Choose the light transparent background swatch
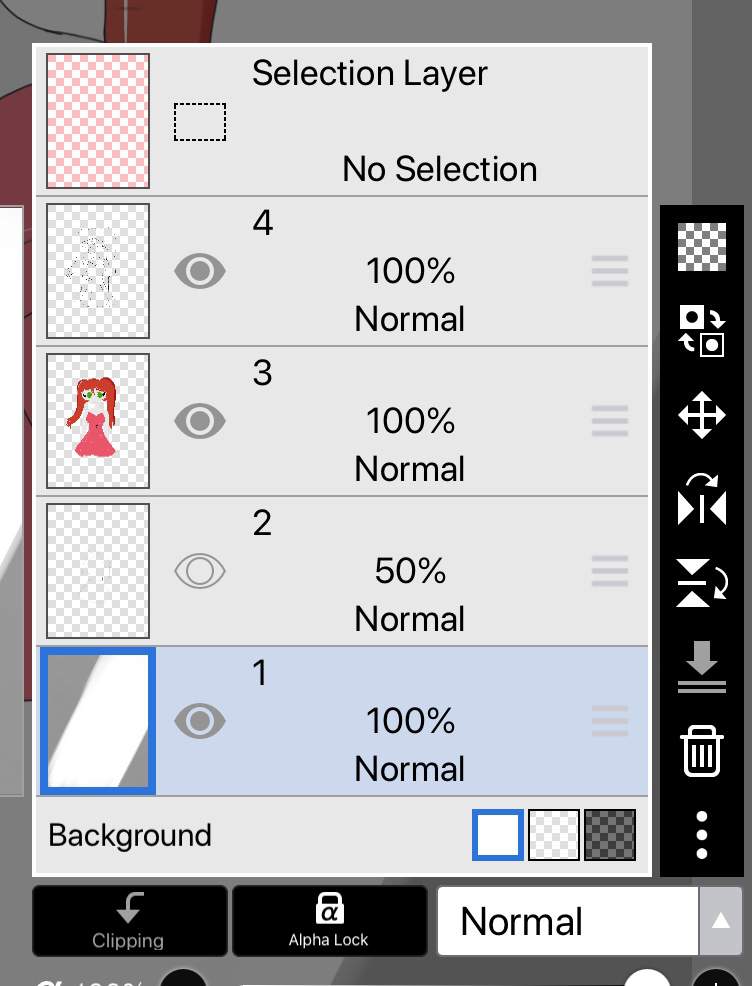 click(x=553, y=835)
